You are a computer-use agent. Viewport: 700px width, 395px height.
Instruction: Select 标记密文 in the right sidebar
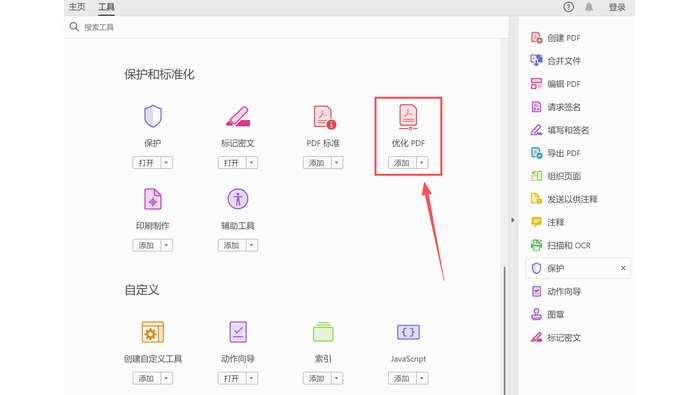(555, 337)
